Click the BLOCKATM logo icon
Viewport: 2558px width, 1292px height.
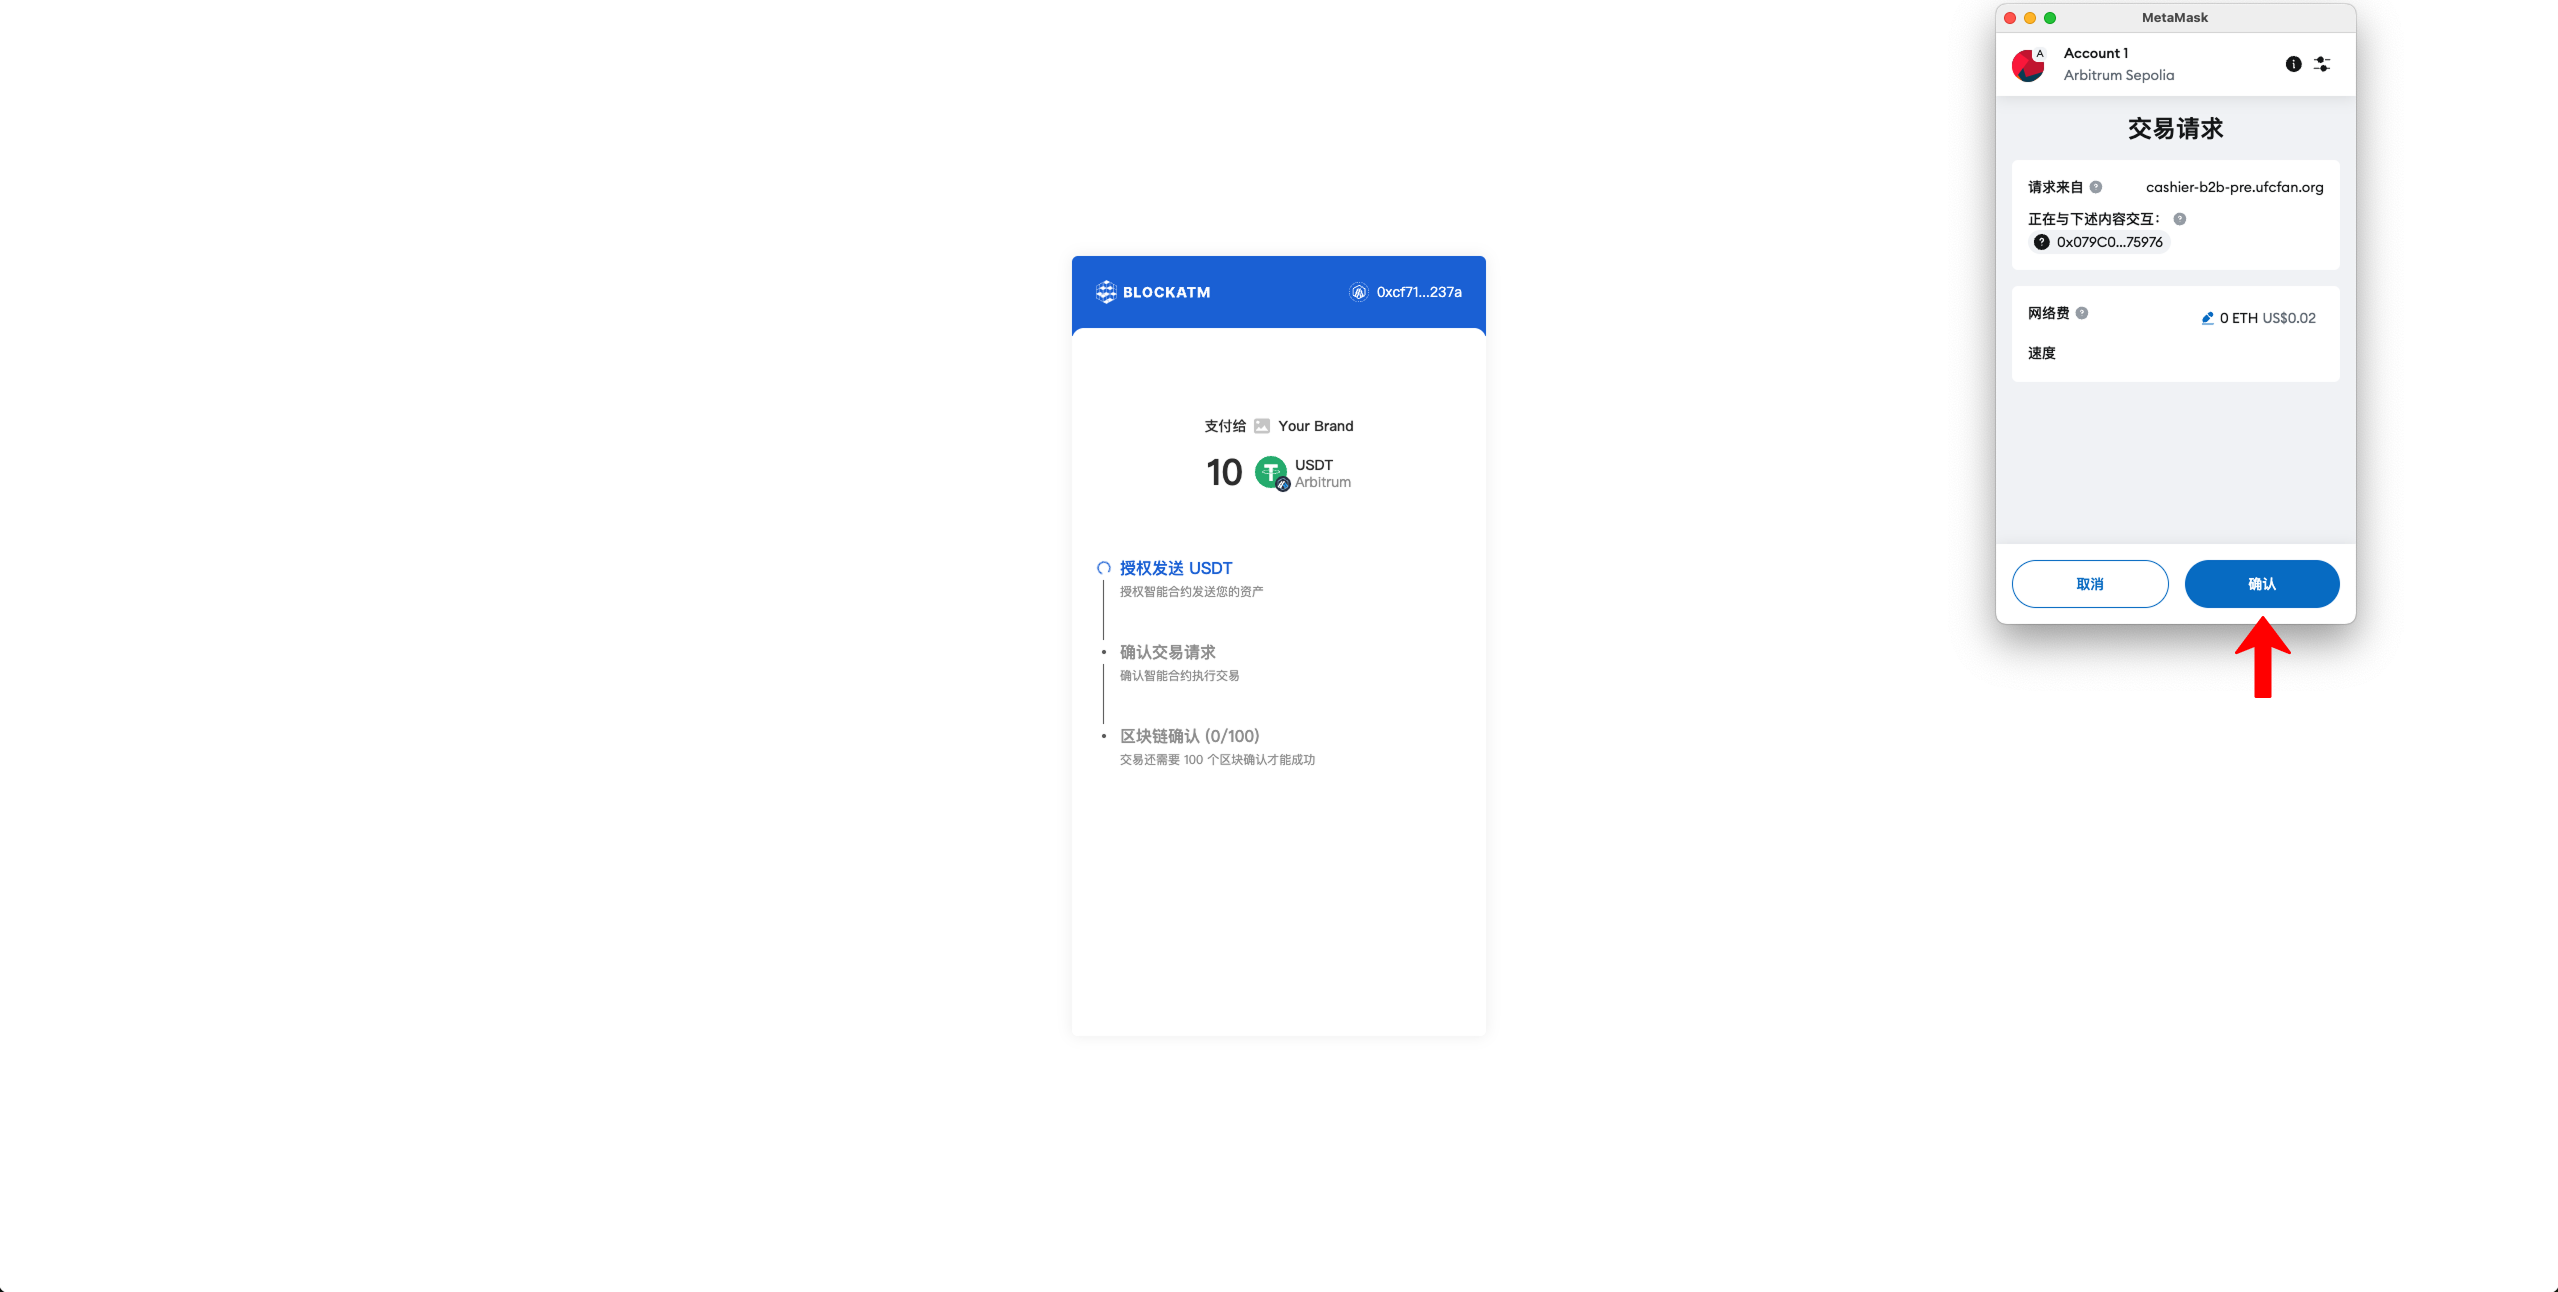click(1106, 292)
